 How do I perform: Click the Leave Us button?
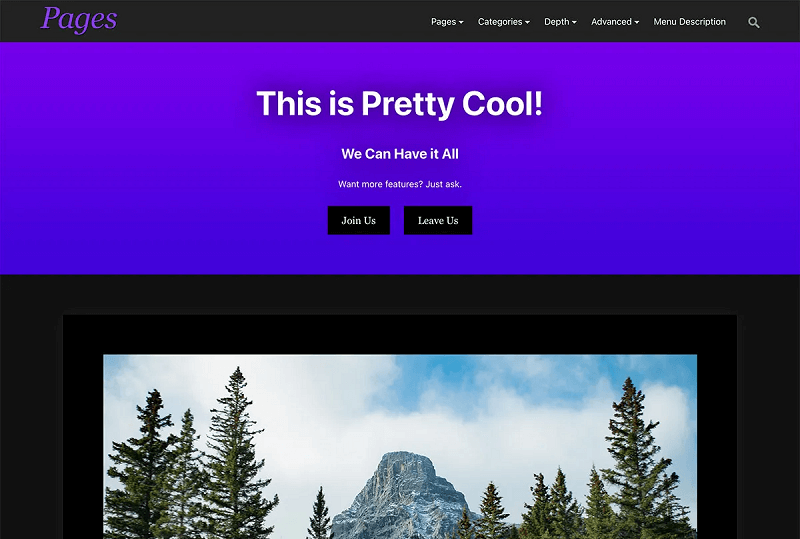click(x=438, y=220)
